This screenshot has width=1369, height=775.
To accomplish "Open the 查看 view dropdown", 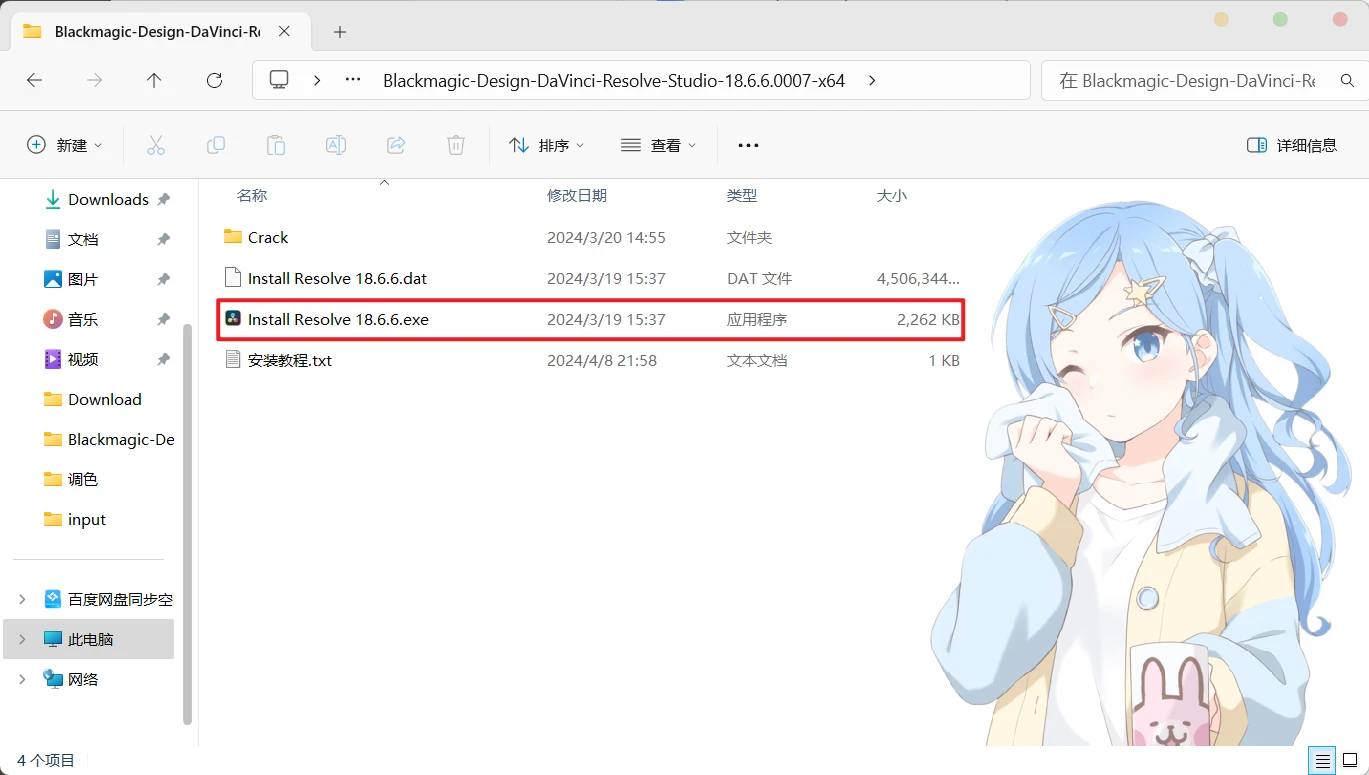I will point(658,145).
